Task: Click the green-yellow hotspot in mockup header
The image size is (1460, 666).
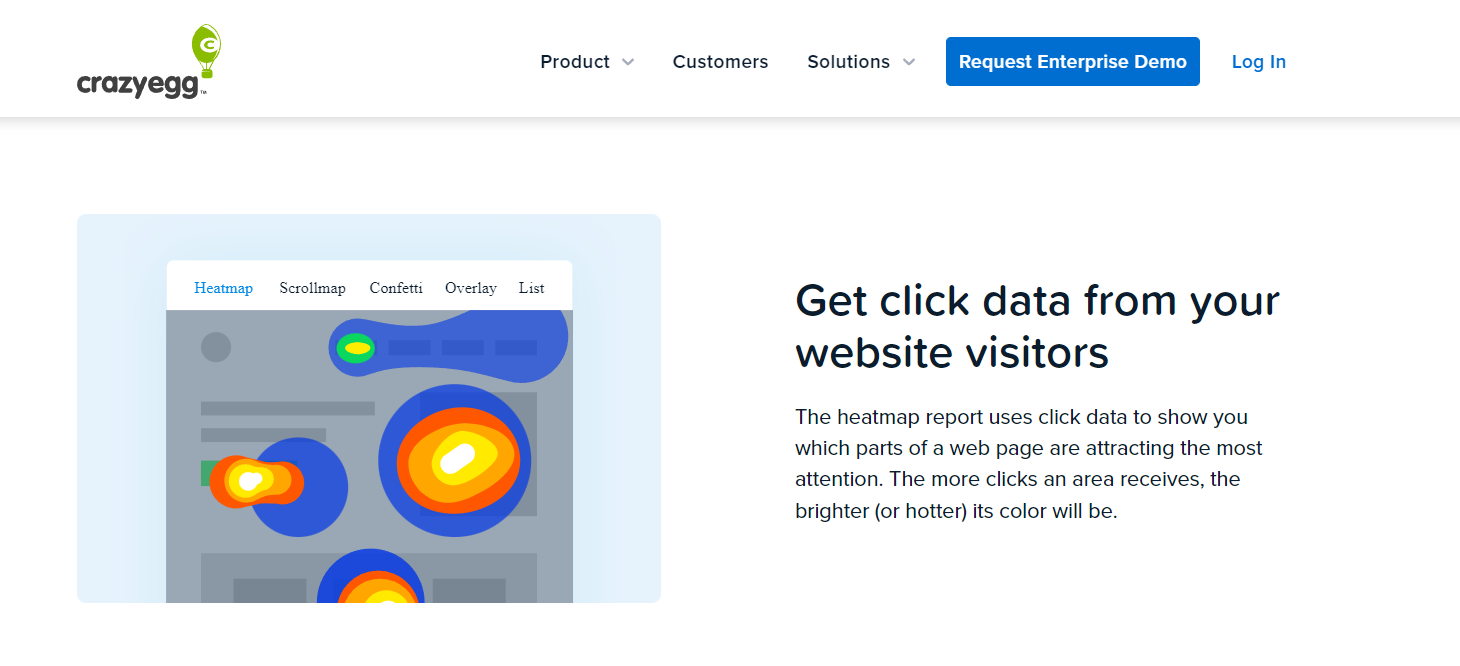Action: [356, 348]
